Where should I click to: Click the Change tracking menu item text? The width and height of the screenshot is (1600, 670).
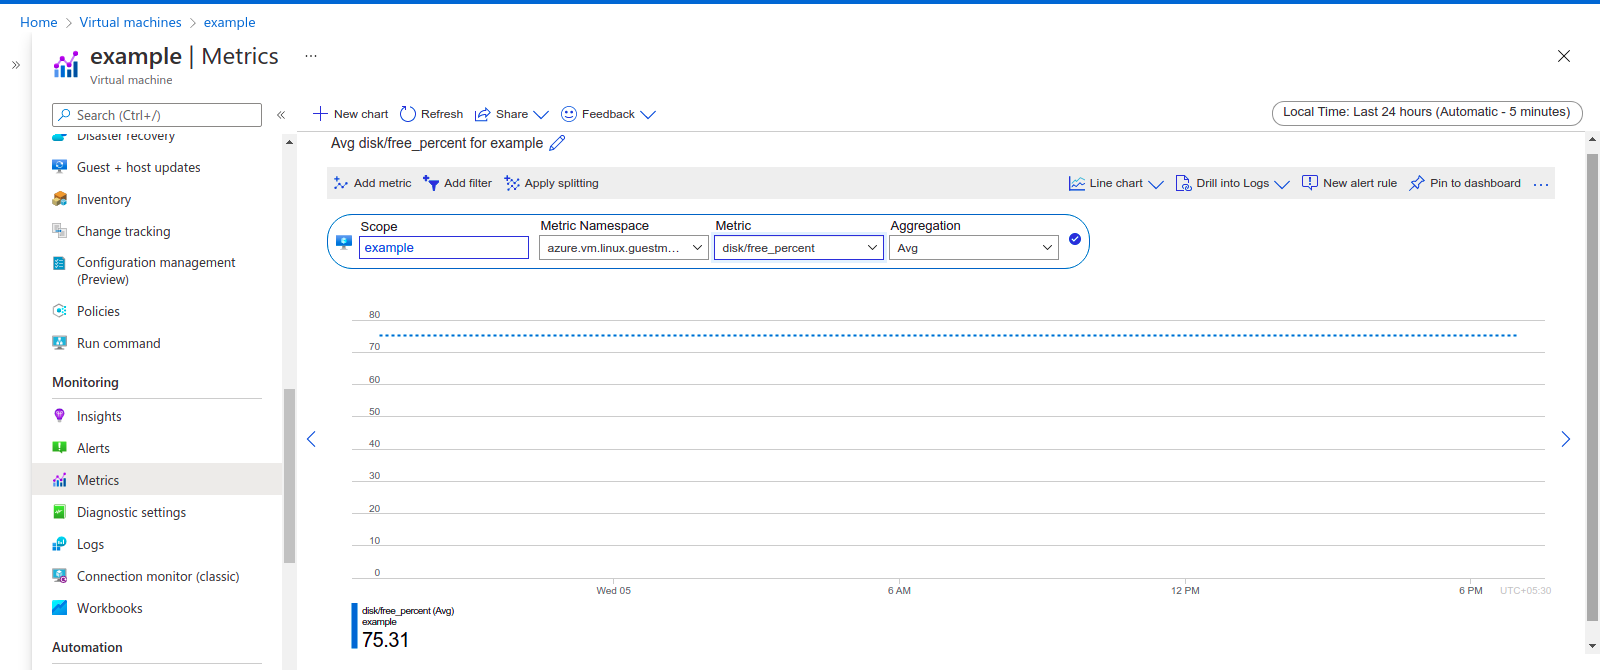(x=124, y=232)
